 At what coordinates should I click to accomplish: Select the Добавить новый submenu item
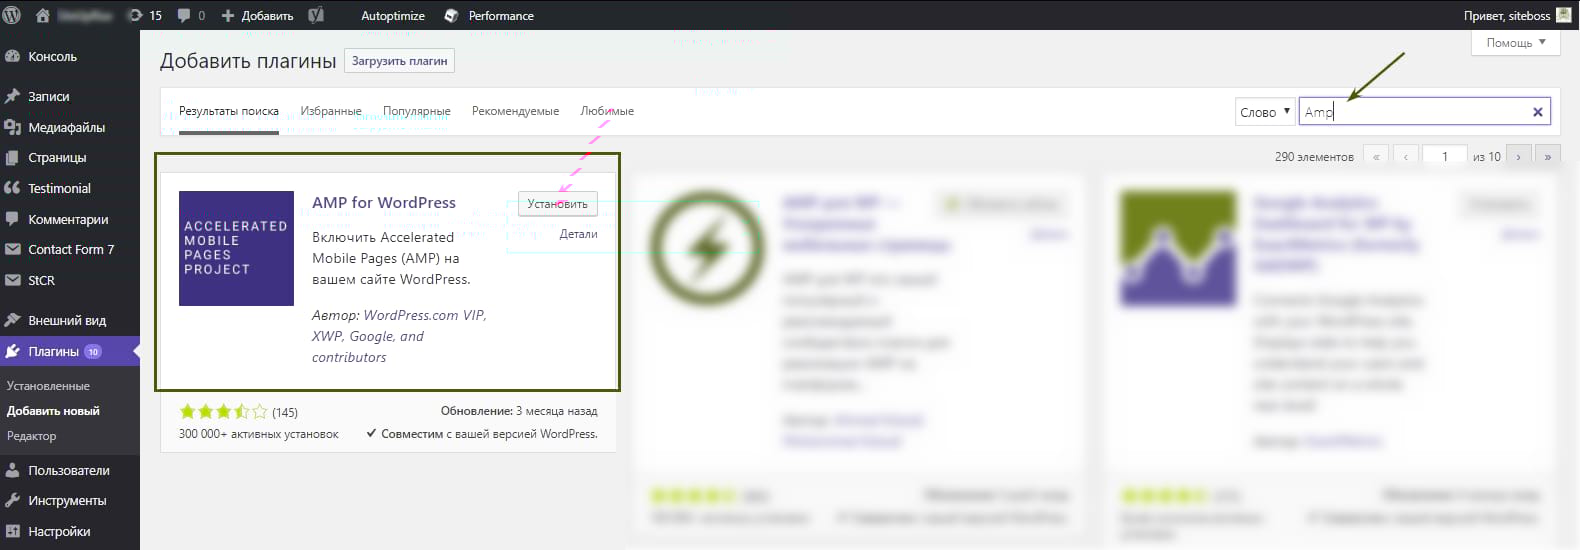coord(53,411)
